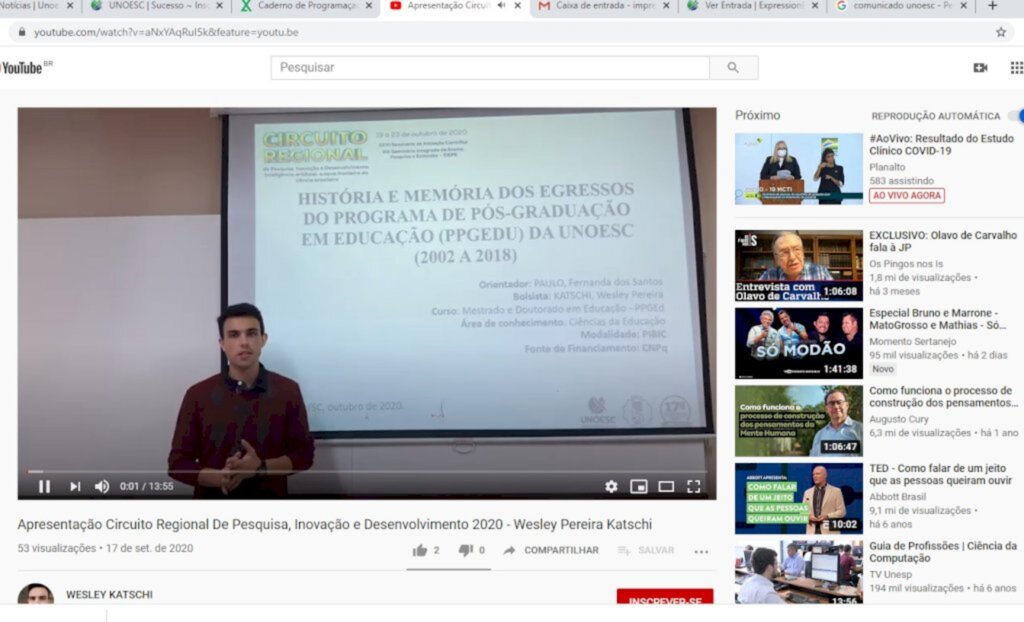Toggle Reprodução Automática autoplay switch
This screenshot has height=622, width=1024.
coord(1014,116)
